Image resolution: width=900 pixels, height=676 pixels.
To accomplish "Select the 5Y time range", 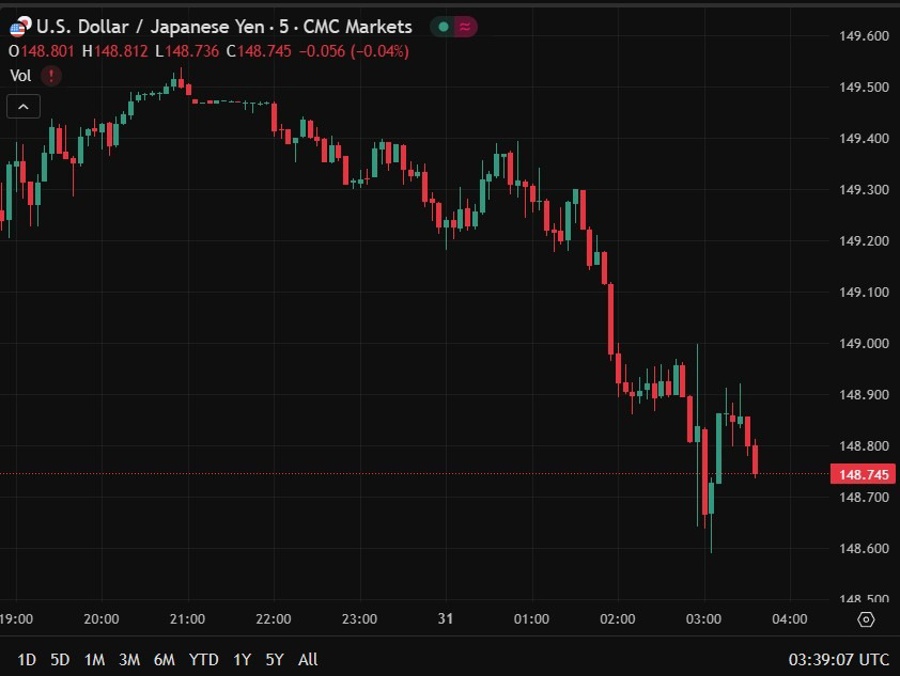I will pos(274,659).
